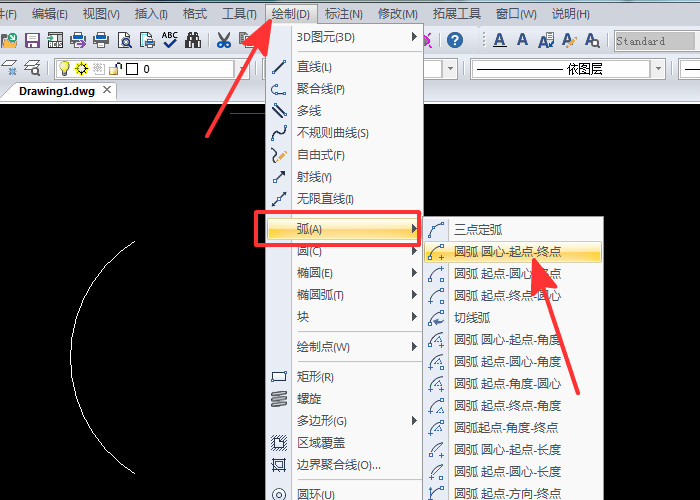Choose 切线弧 tangent arc option
700x500 pixels.
(472, 317)
